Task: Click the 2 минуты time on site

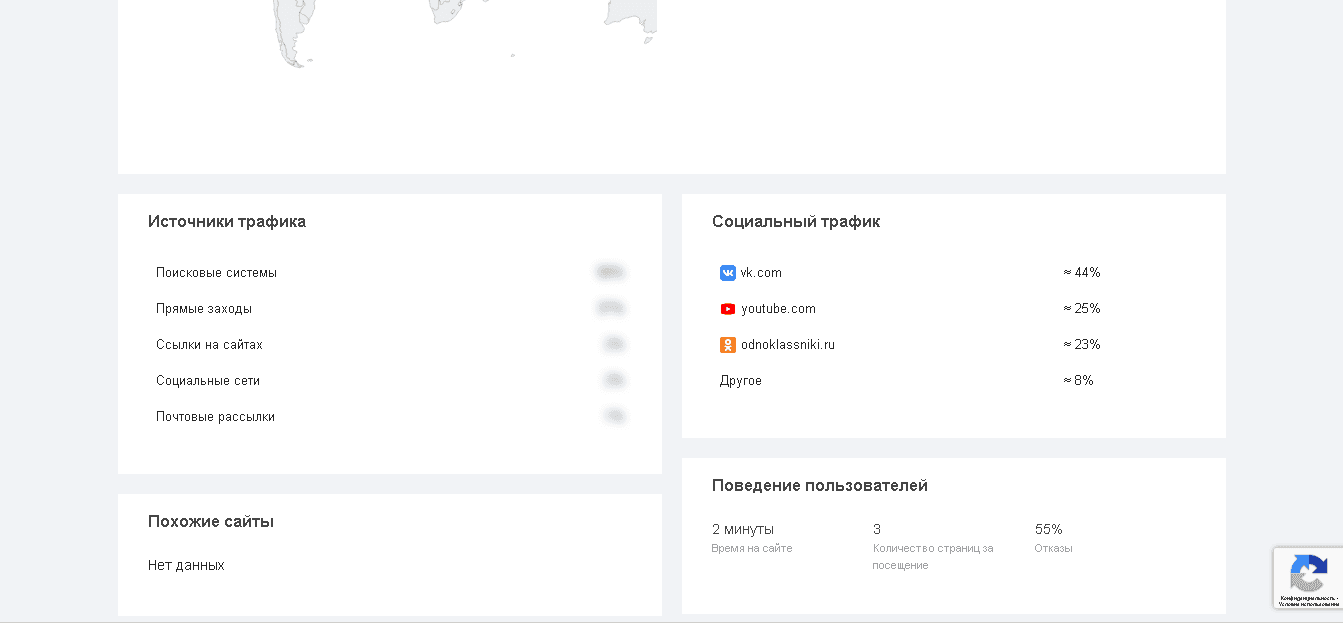Action: click(742, 529)
